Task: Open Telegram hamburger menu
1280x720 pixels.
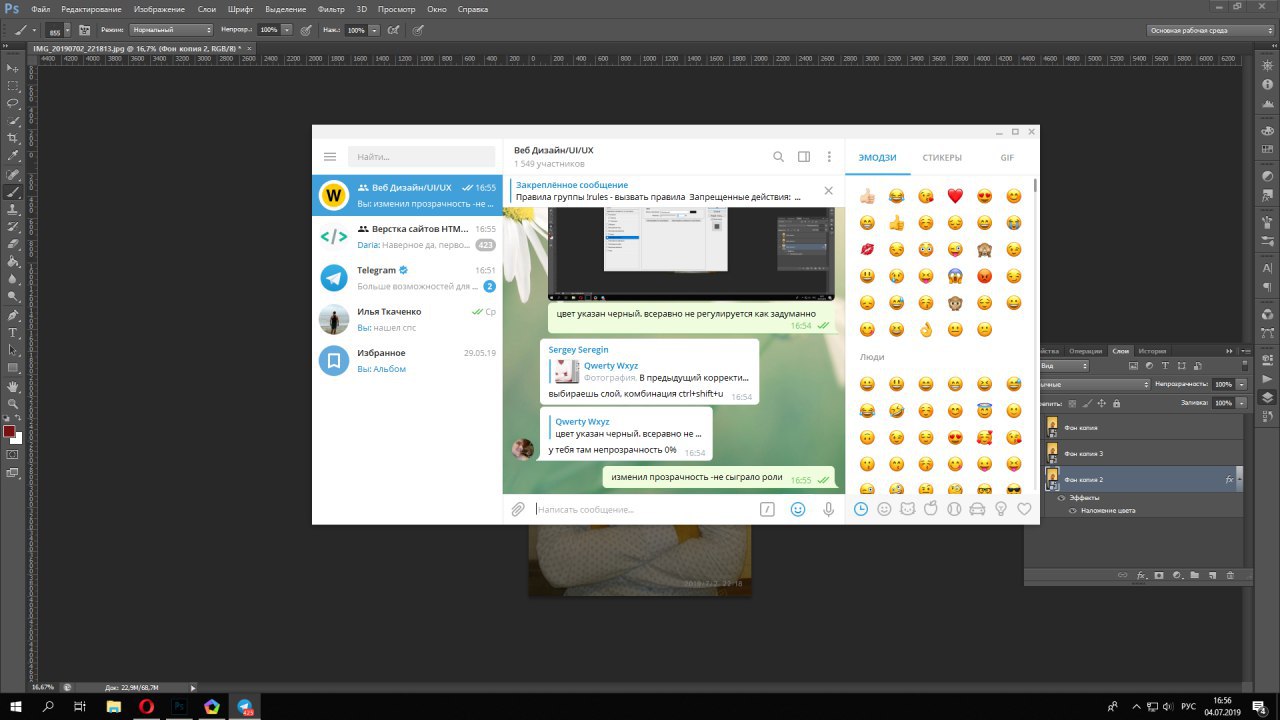Action: tap(330, 157)
